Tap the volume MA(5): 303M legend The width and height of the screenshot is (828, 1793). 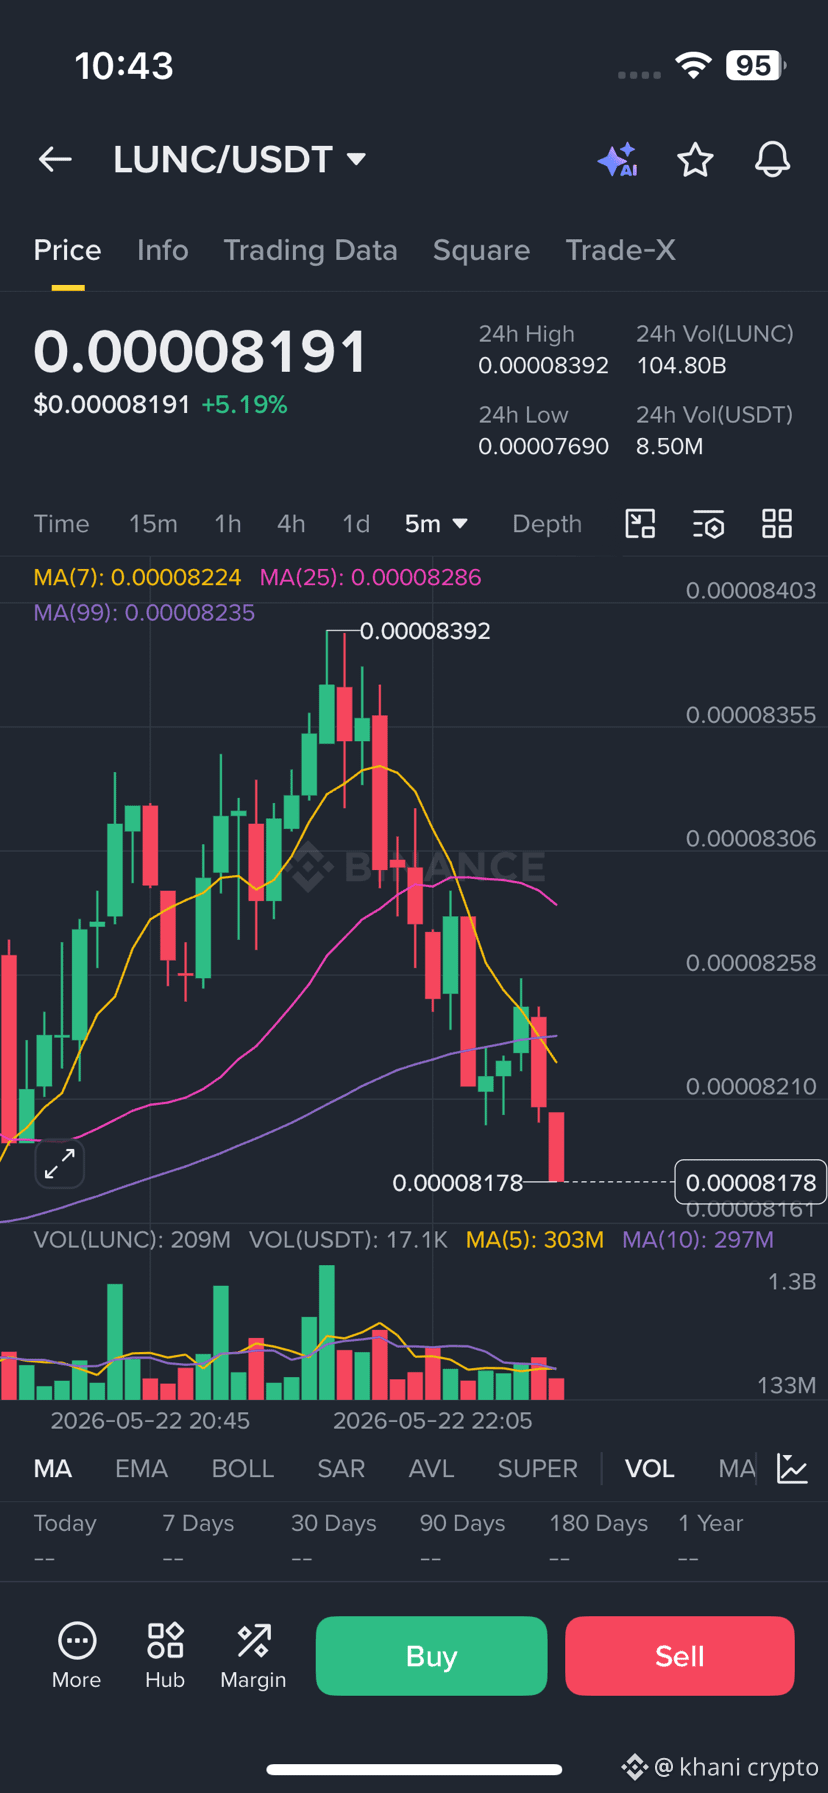click(x=535, y=1240)
